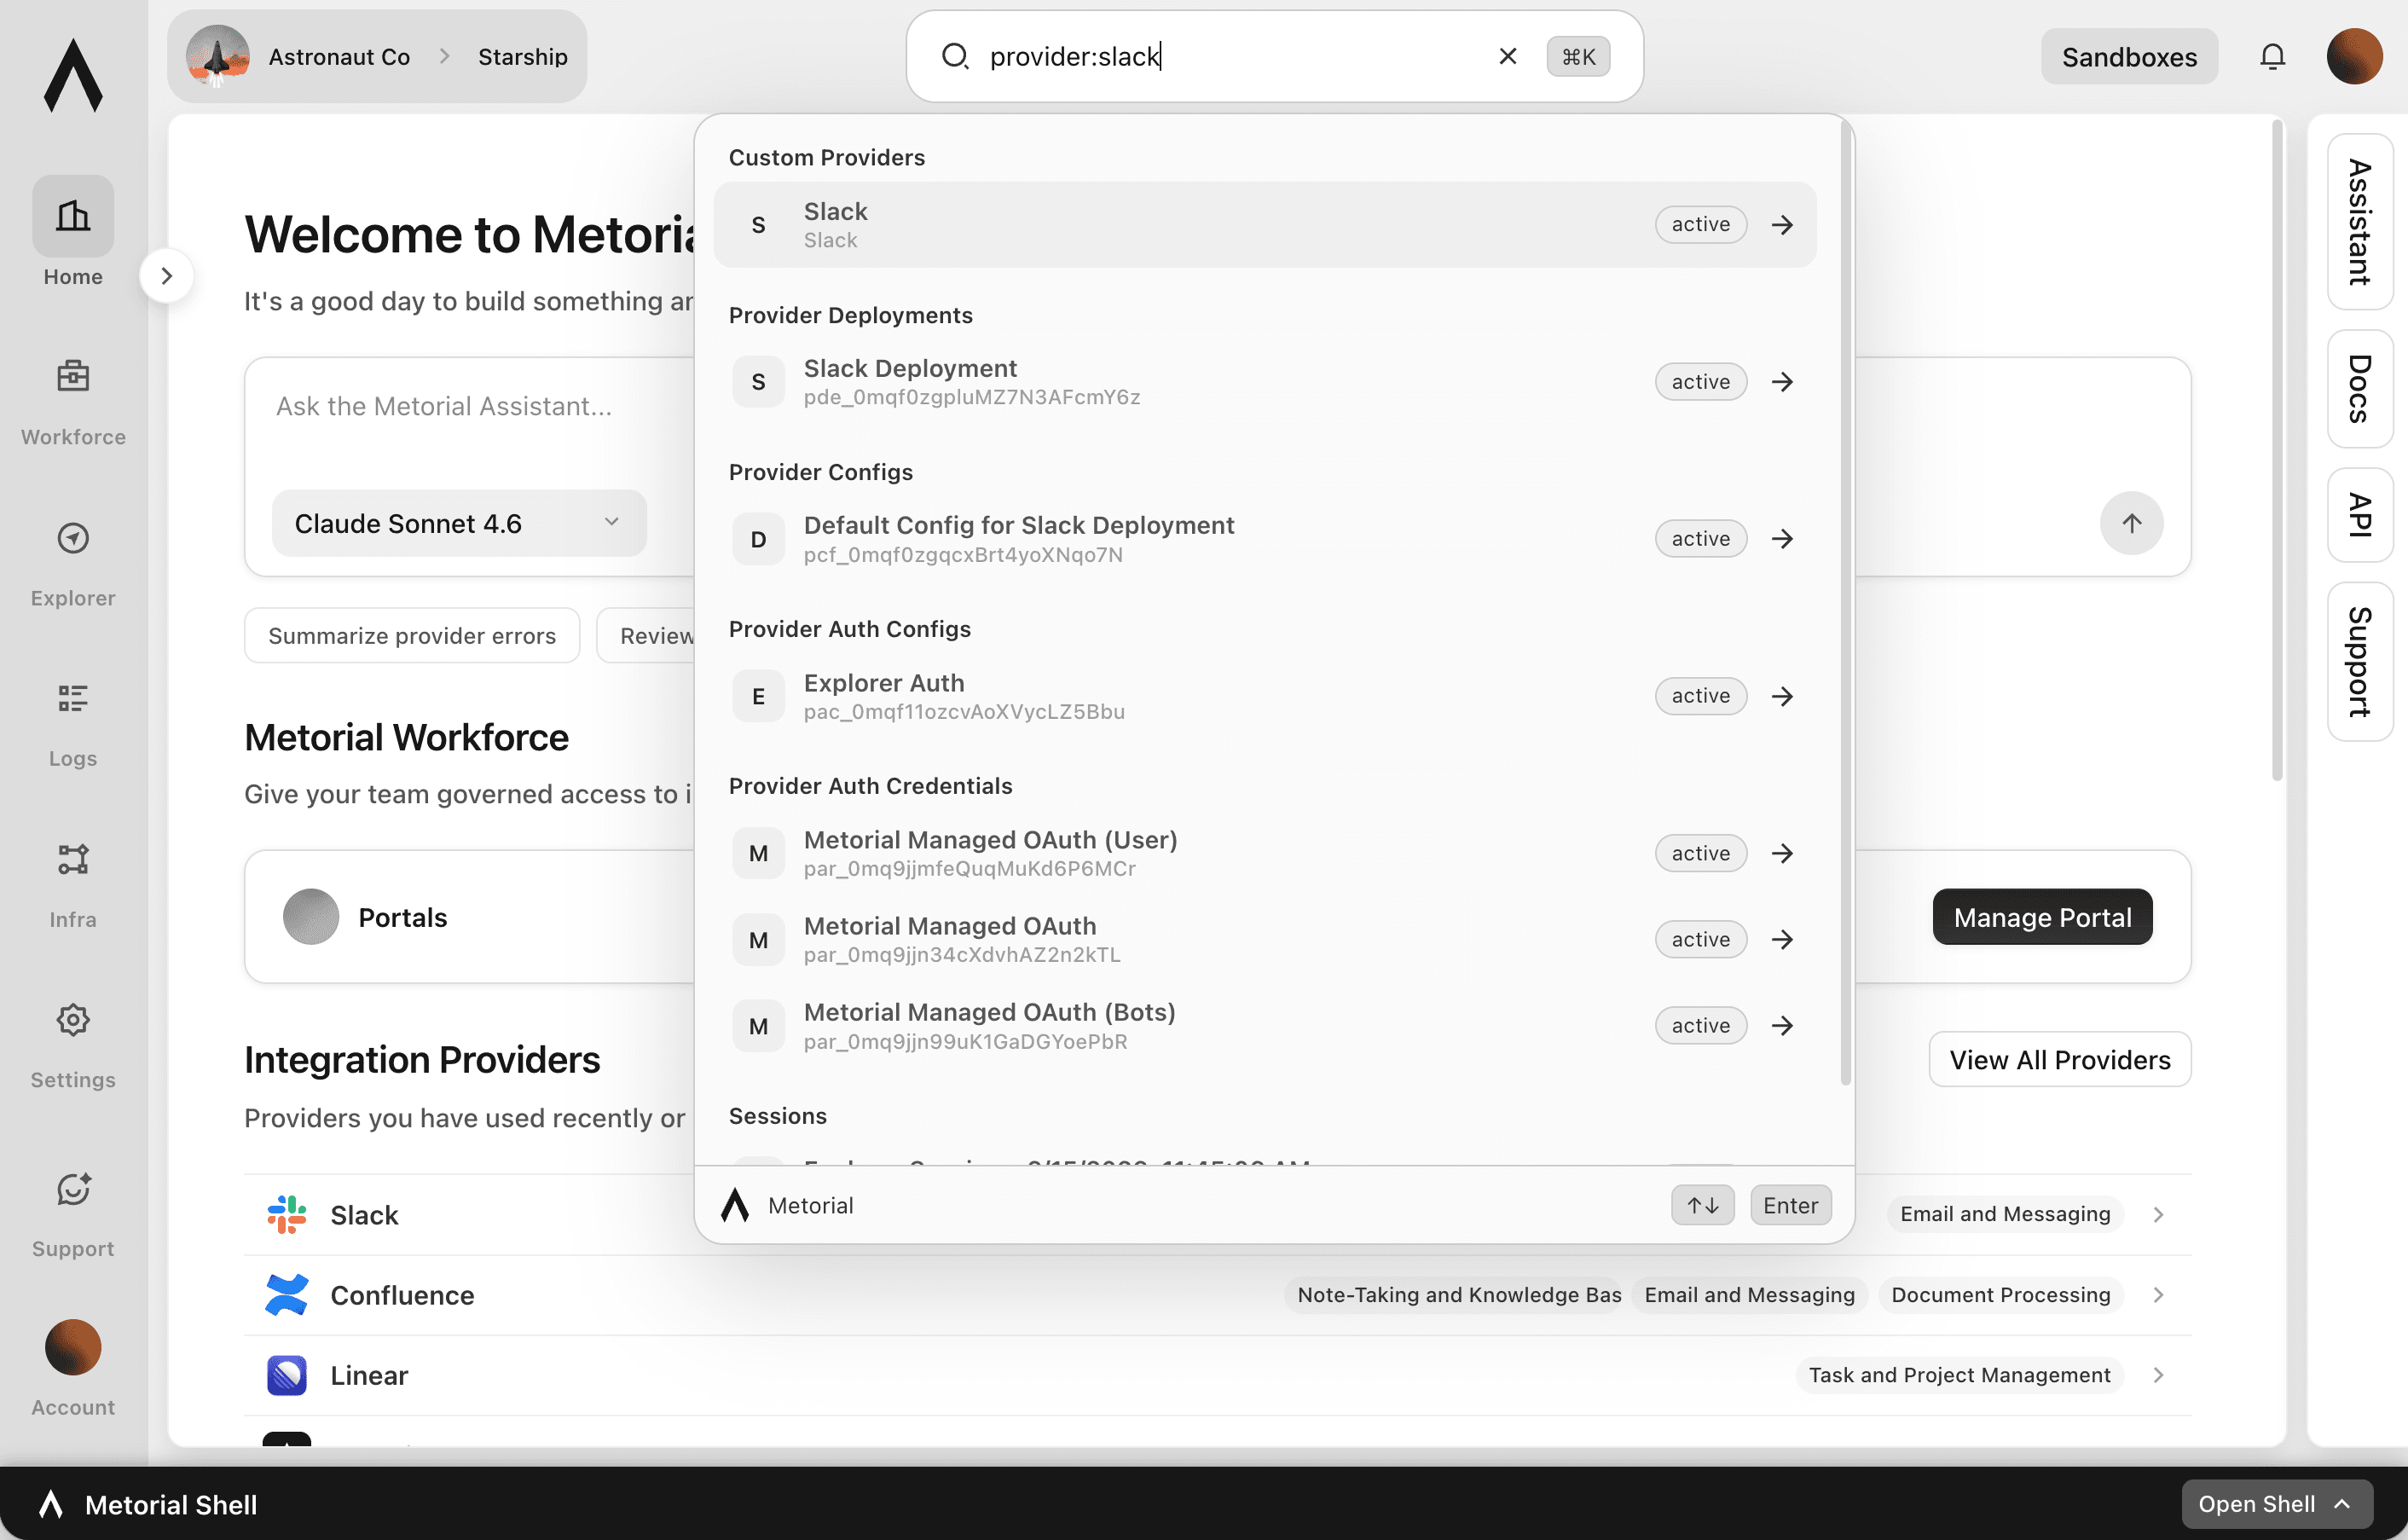Expand the sidebar with the chevron button
Image resolution: width=2408 pixels, height=1540 pixels.
point(166,275)
